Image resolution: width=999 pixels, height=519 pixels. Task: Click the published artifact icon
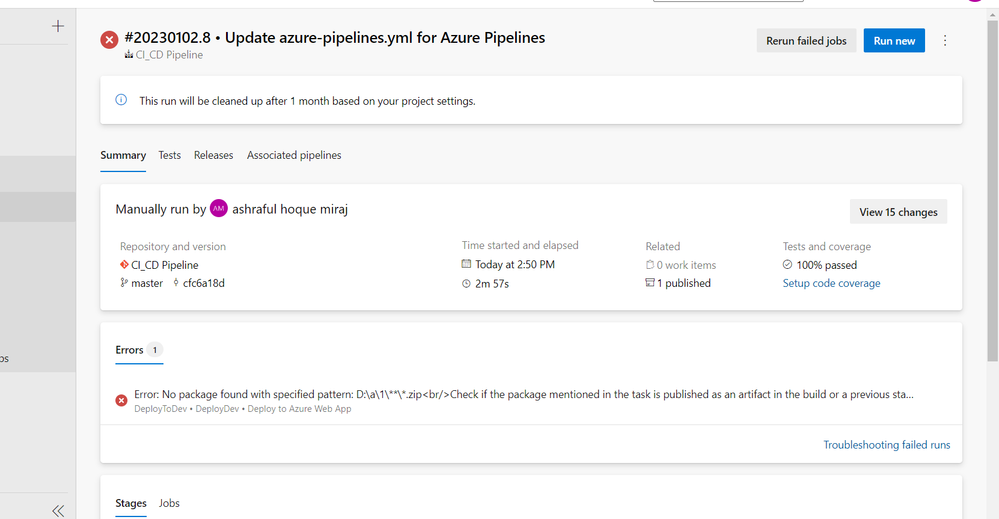click(650, 283)
